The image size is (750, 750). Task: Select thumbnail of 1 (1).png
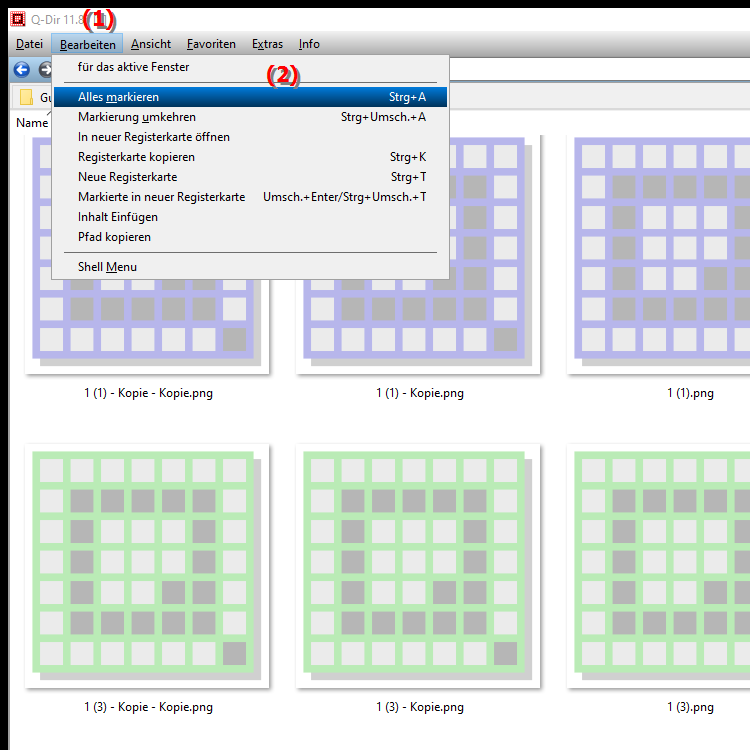[658, 254]
